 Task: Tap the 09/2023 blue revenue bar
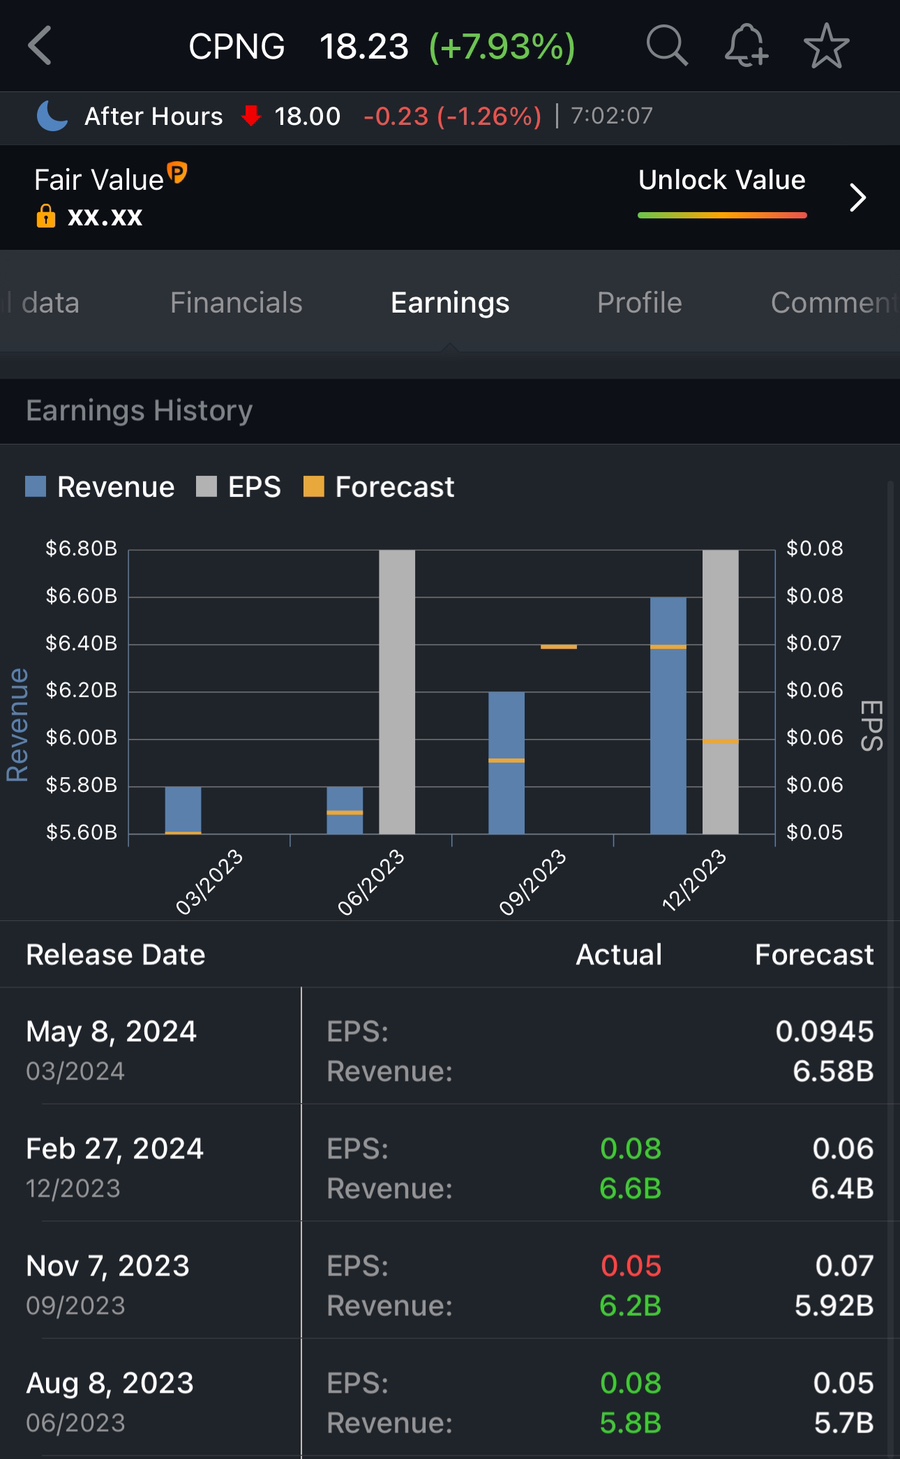[x=506, y=763]
